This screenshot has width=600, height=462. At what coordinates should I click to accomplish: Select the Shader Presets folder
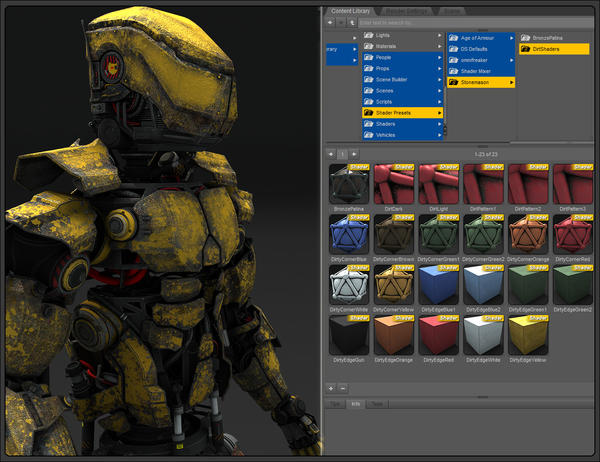403,113
